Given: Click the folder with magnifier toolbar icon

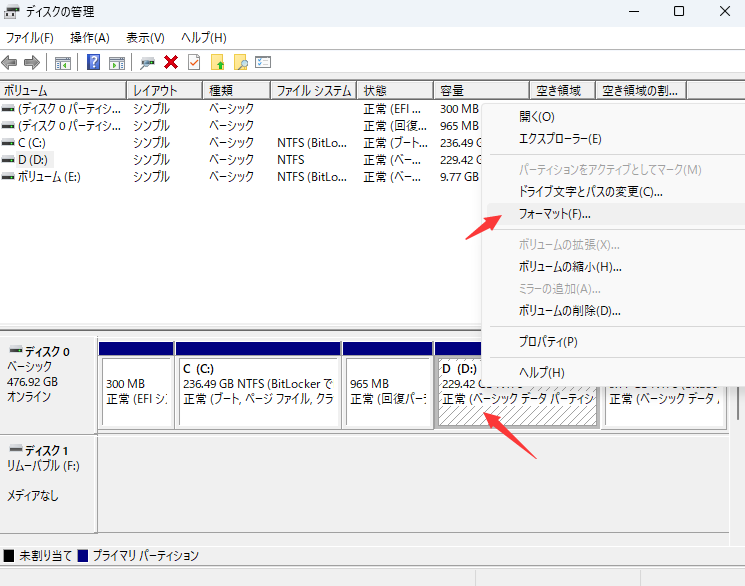Looking at the screenshot, I should click(x=240, y=62).
